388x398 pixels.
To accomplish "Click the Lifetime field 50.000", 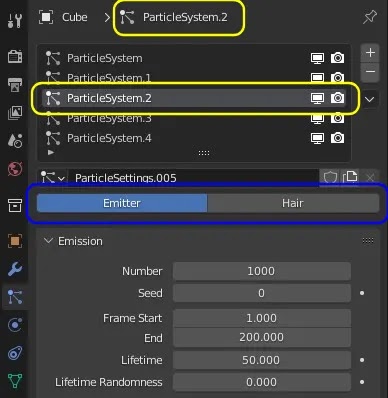I will pos(262,360).
